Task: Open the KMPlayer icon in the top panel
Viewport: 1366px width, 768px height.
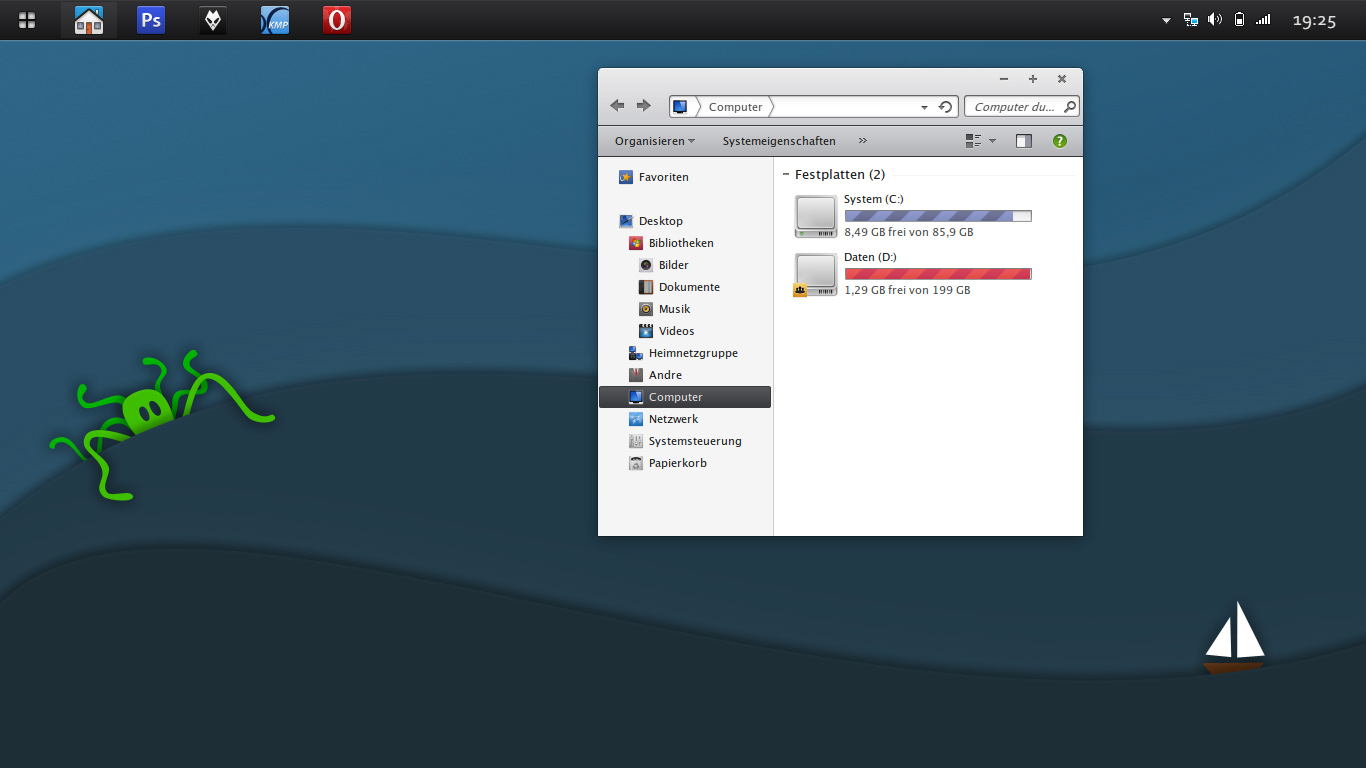Action: tap(275, 20)
